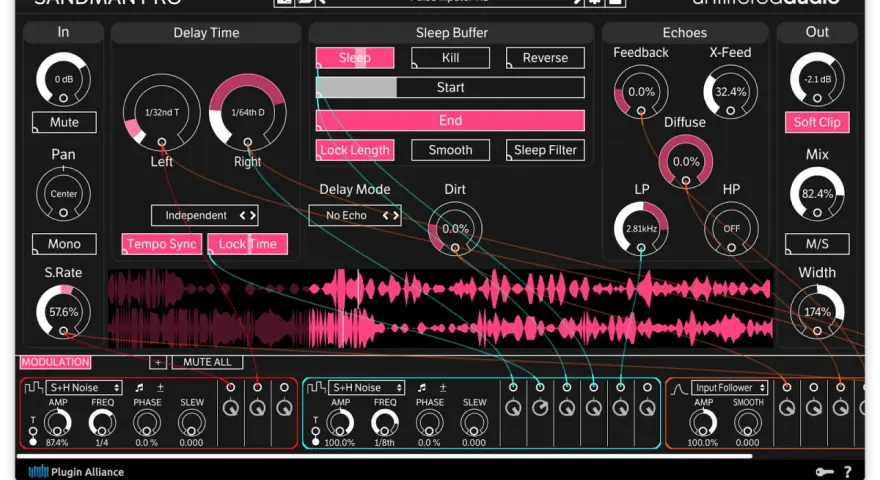This screenshot has height=480, width=880.
Task: Open the cyan modulator's S+H Noise dropdown
Action: pos(366,387)
